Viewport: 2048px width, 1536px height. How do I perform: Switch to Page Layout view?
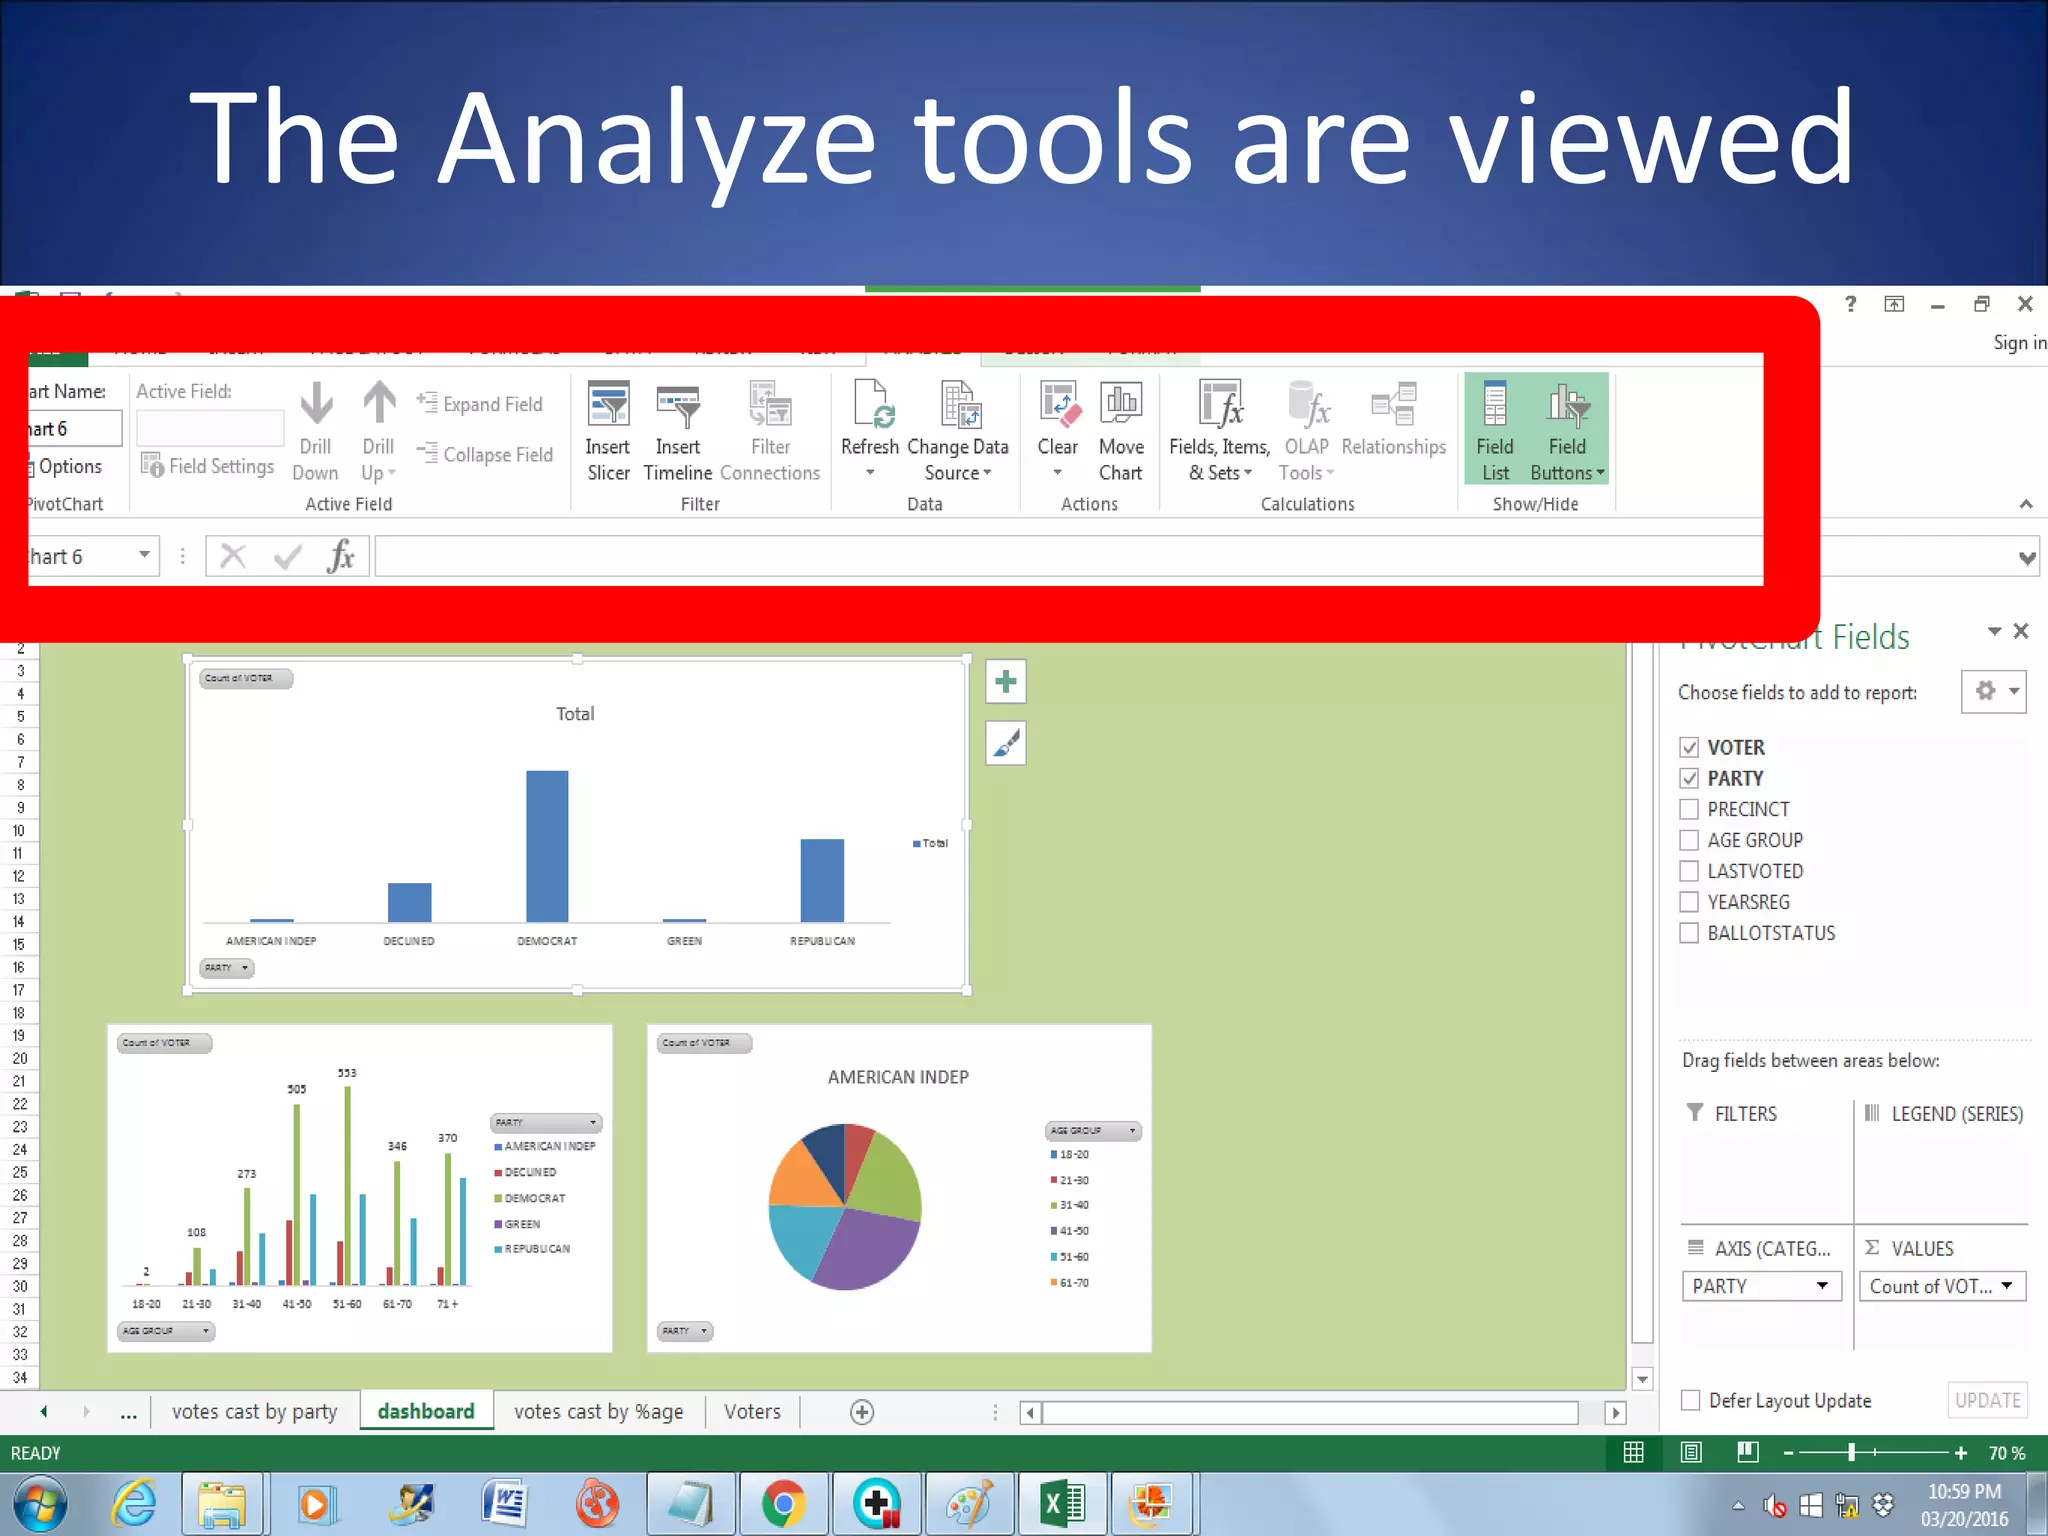(x=1691, y=1452)
